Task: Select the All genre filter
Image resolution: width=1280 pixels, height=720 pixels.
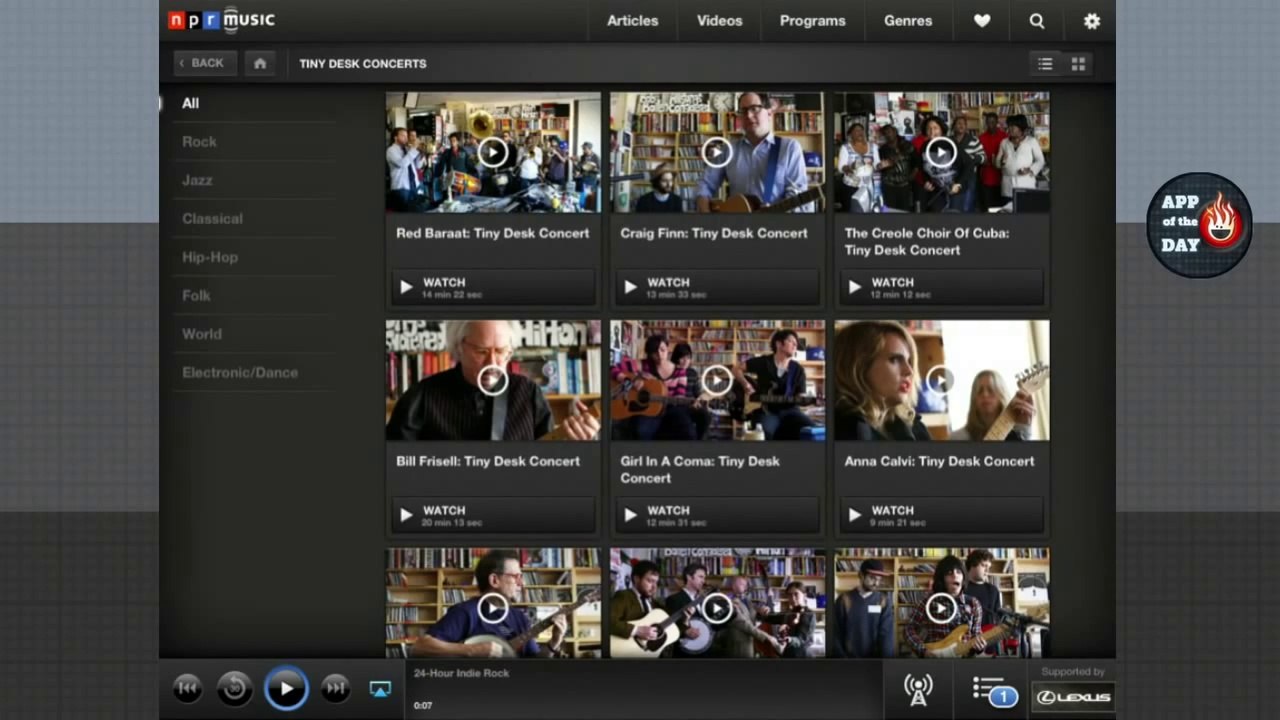Action: tap(190, 103)
